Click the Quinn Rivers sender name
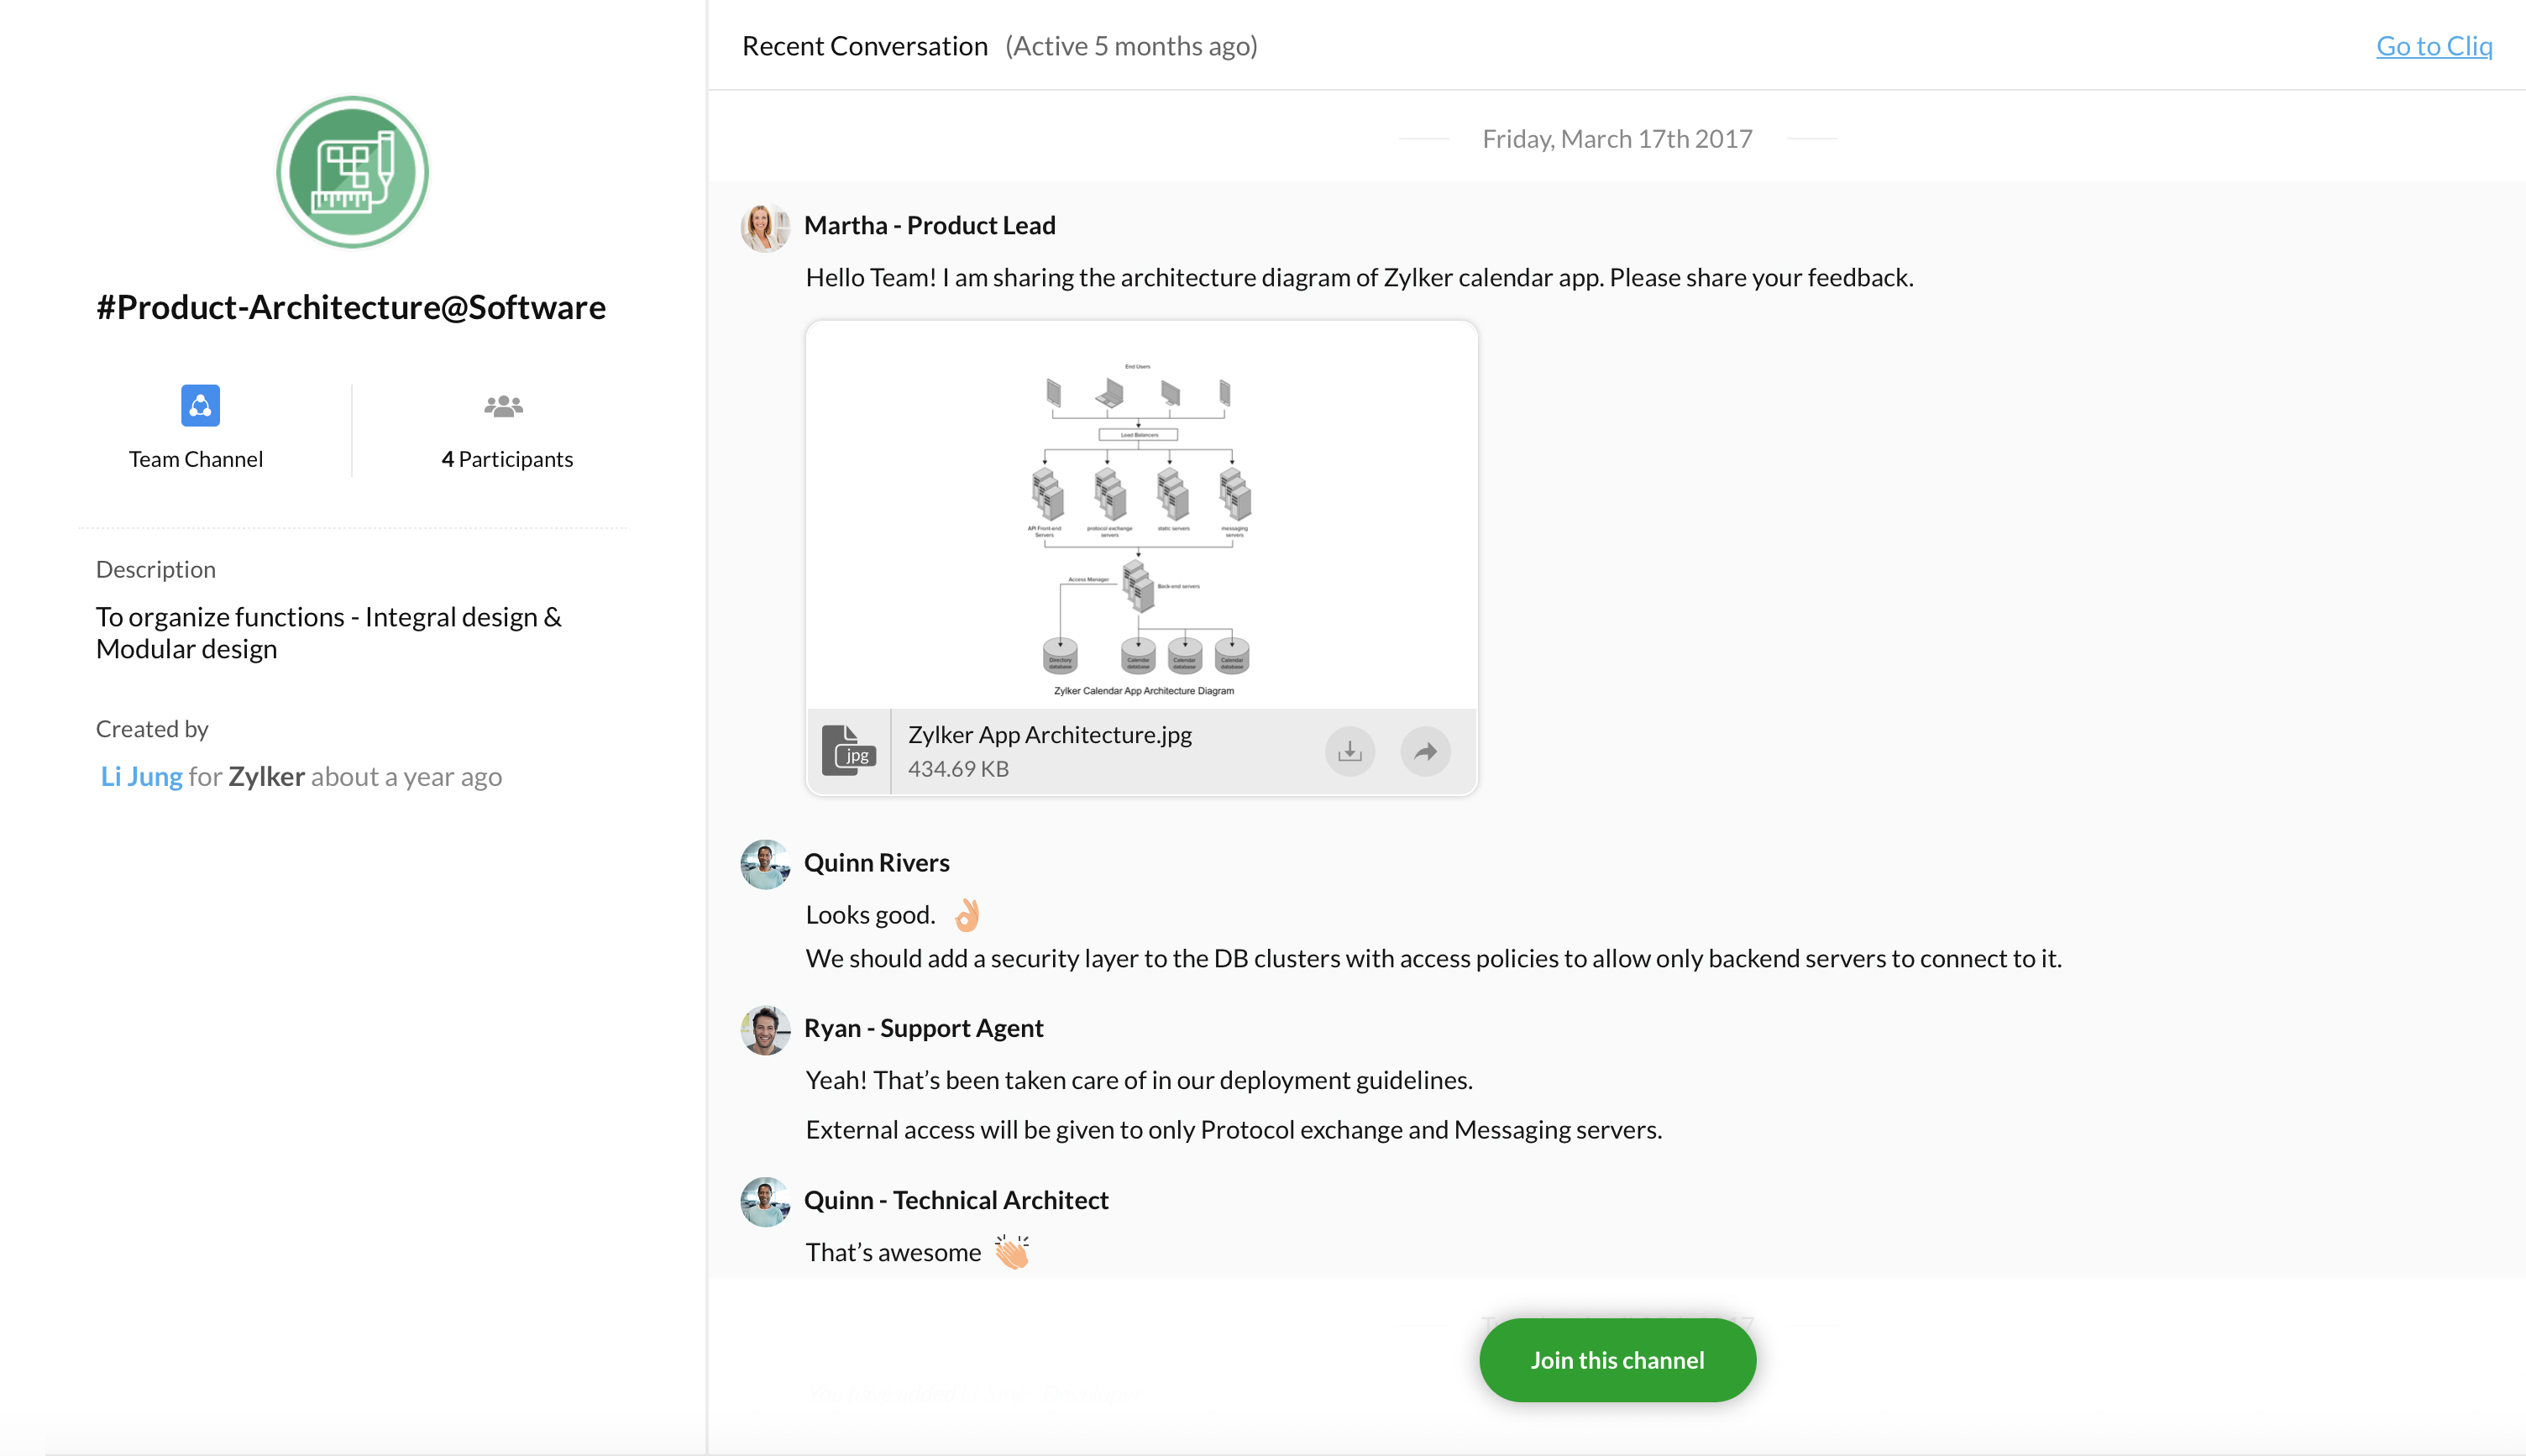This screenshot has width=2526, height=1456. pyautogui.click(x=876, y=862)
